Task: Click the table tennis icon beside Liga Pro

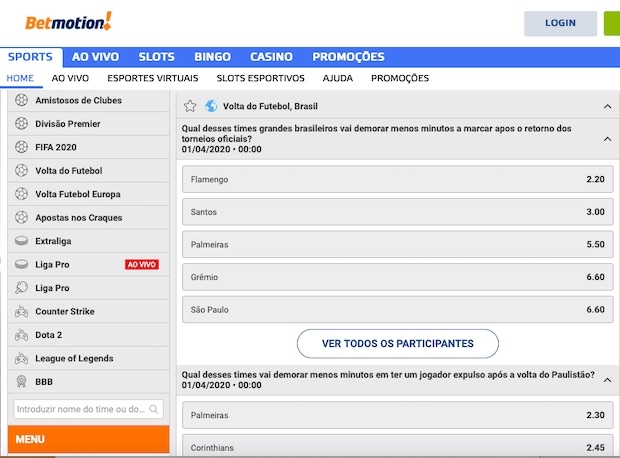Action: pyautogui.click(x=22, y=288)
